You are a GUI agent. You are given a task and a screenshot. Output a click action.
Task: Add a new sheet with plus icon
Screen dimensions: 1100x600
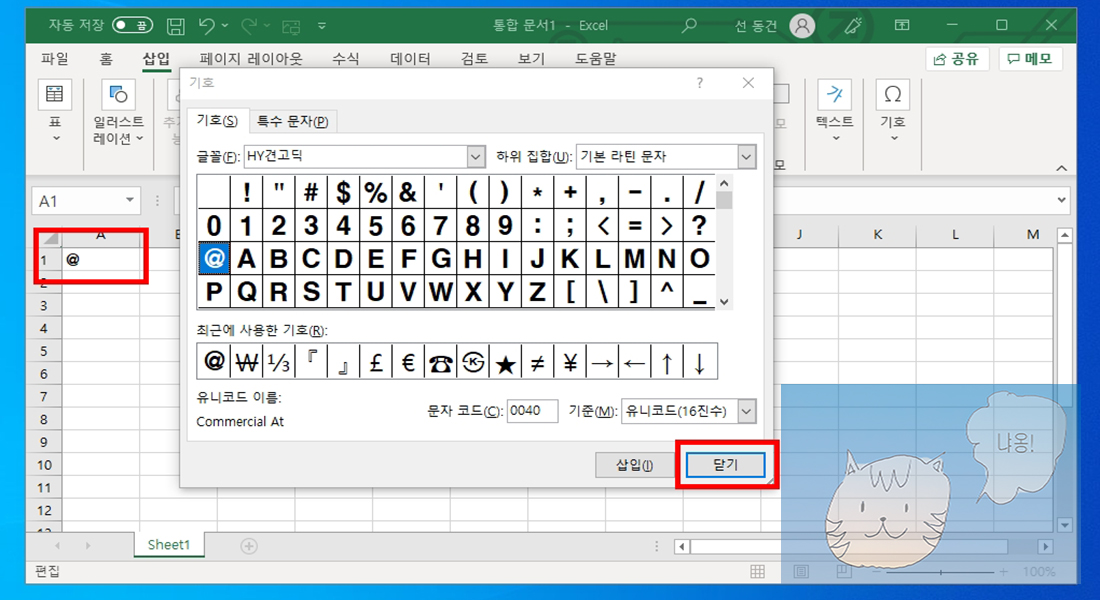point(249,545)
